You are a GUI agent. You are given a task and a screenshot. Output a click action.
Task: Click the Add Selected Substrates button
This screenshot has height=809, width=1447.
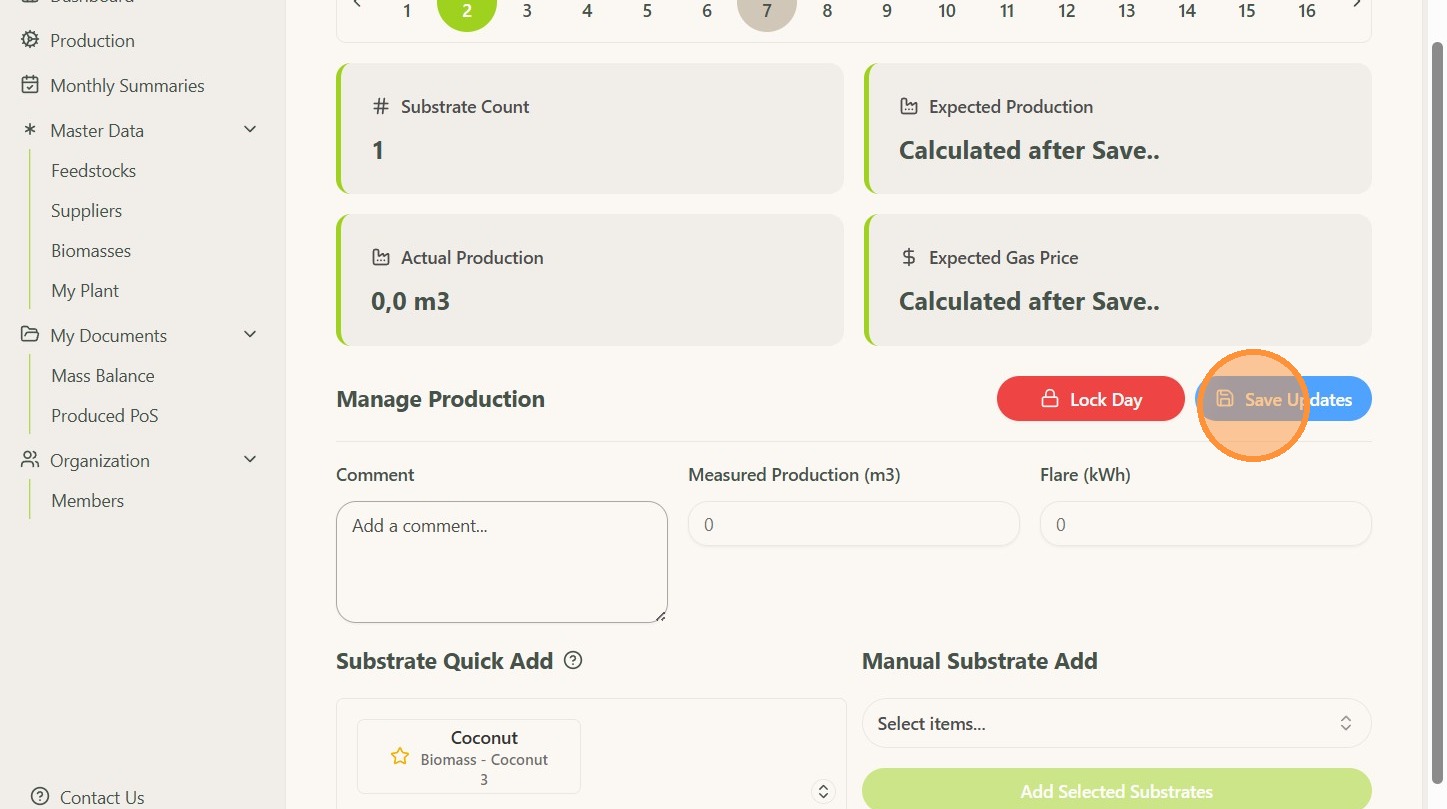tap(1116, 790)
